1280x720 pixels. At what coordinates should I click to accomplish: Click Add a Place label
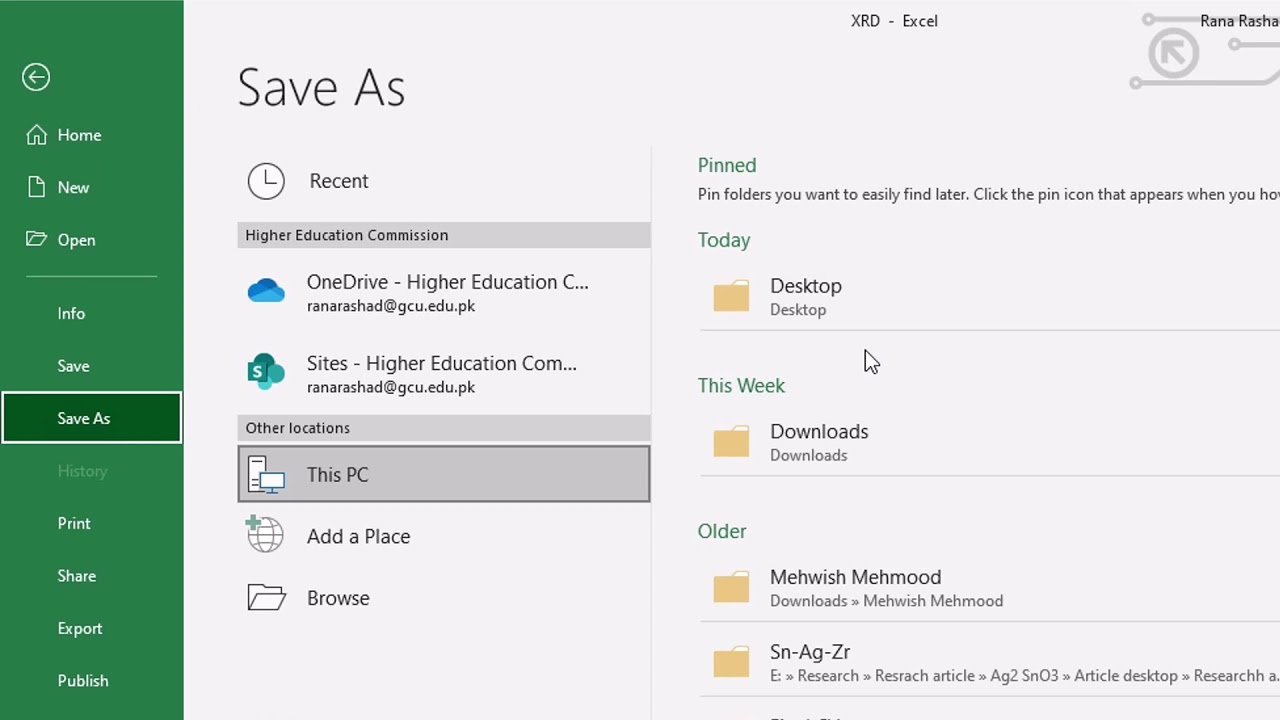point(358,536)
